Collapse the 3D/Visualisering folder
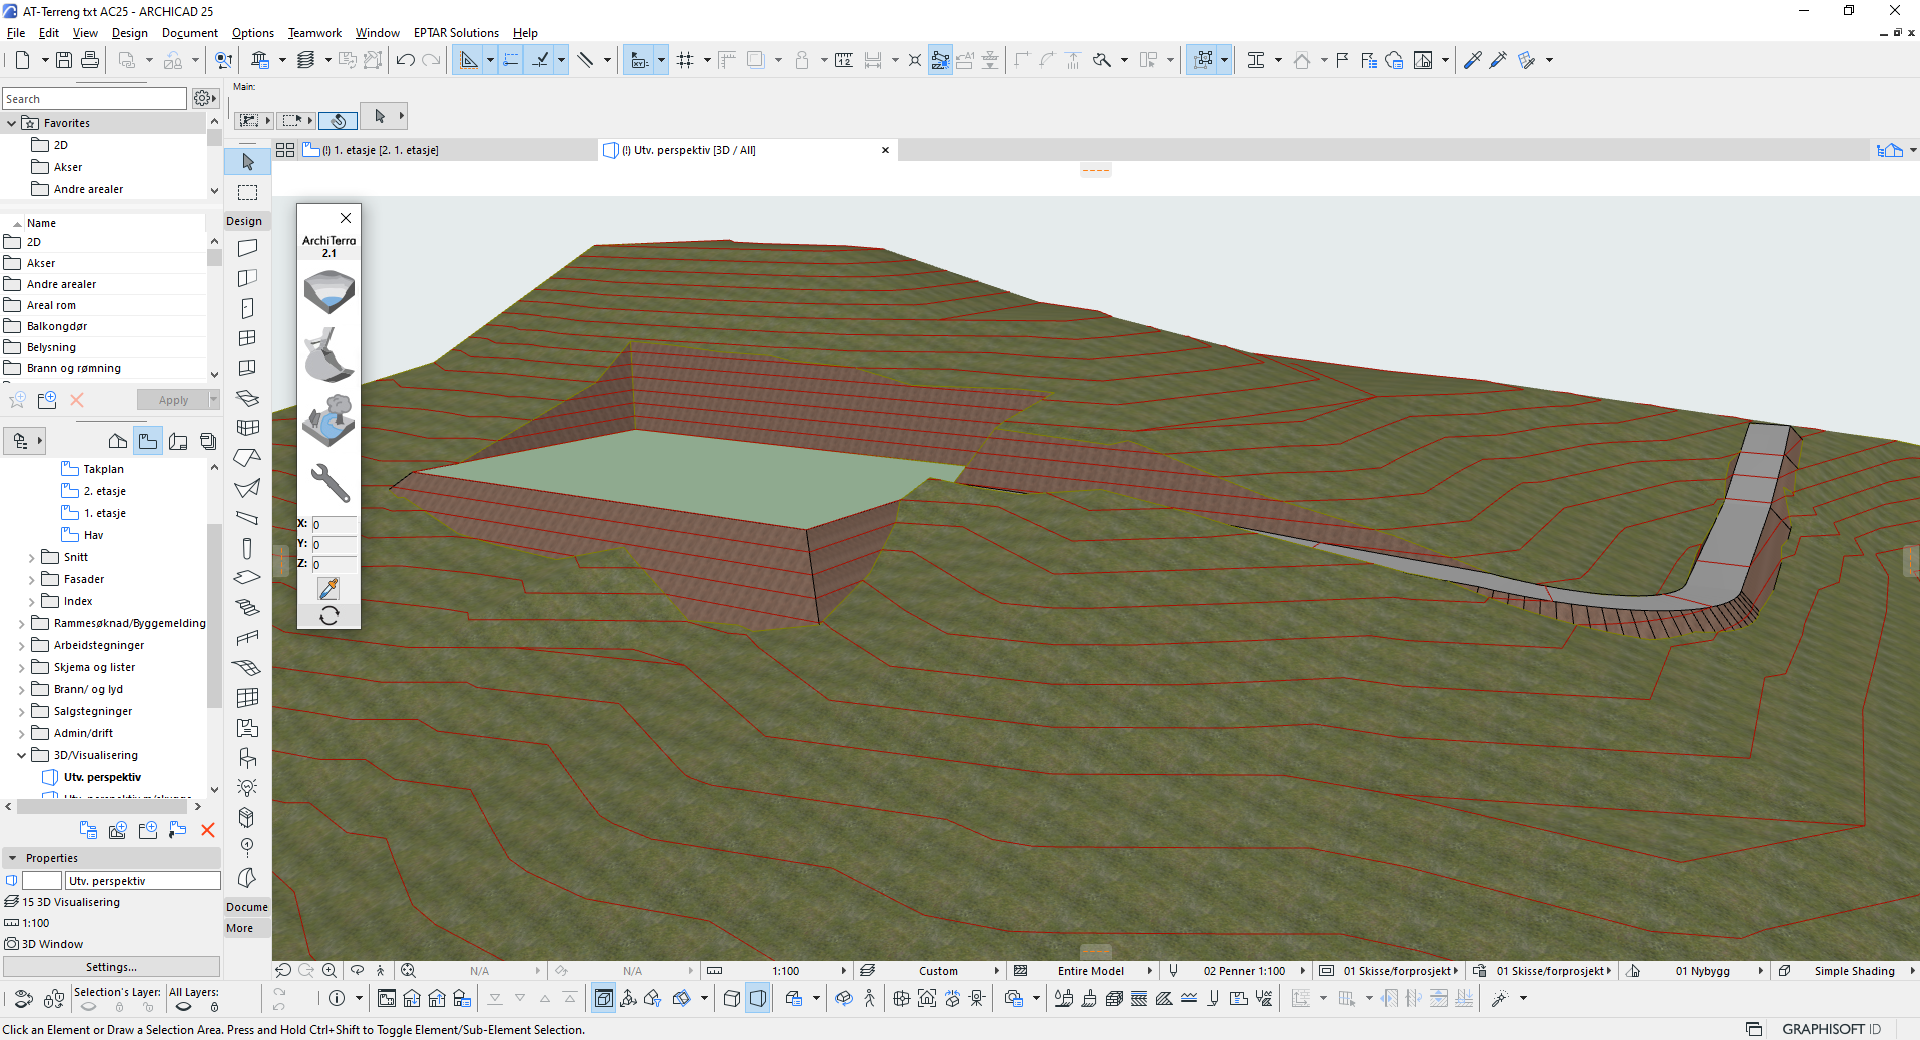The image size is (1920, 1040). tap(21, 756)
